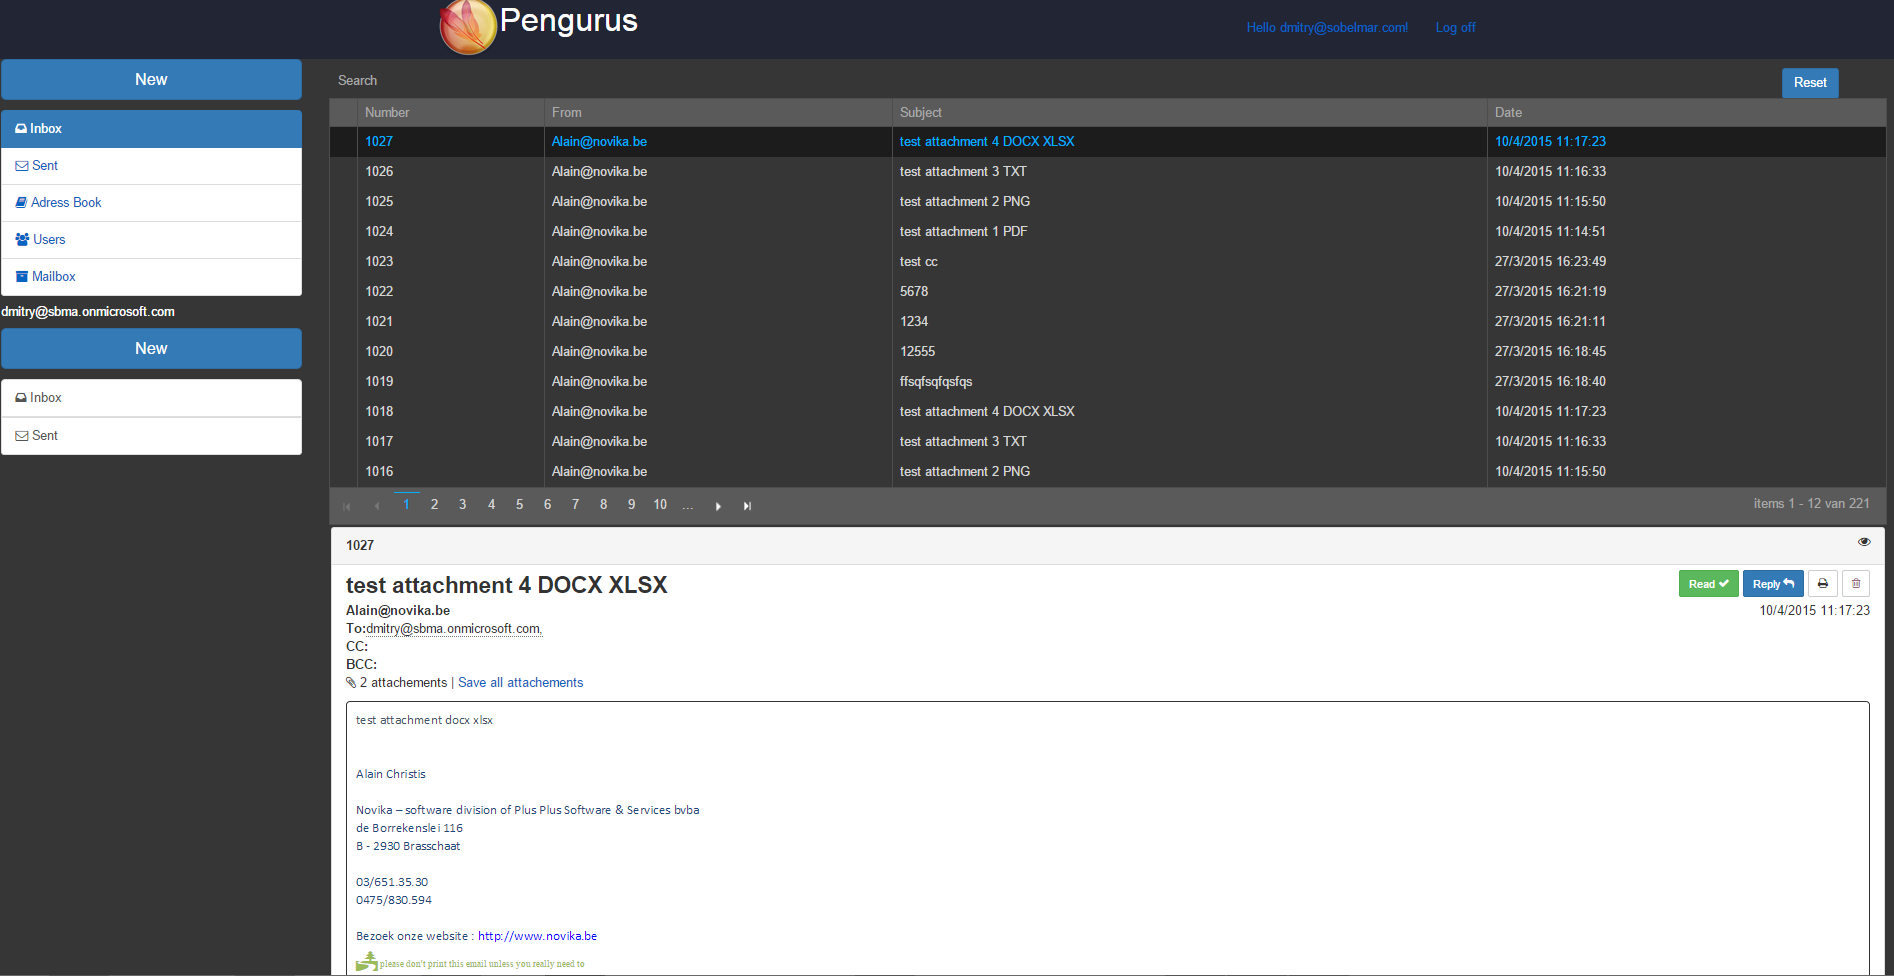Open the first Sent folder
The height and width of the screenshot is (976, 1894).
click(151, 166)
